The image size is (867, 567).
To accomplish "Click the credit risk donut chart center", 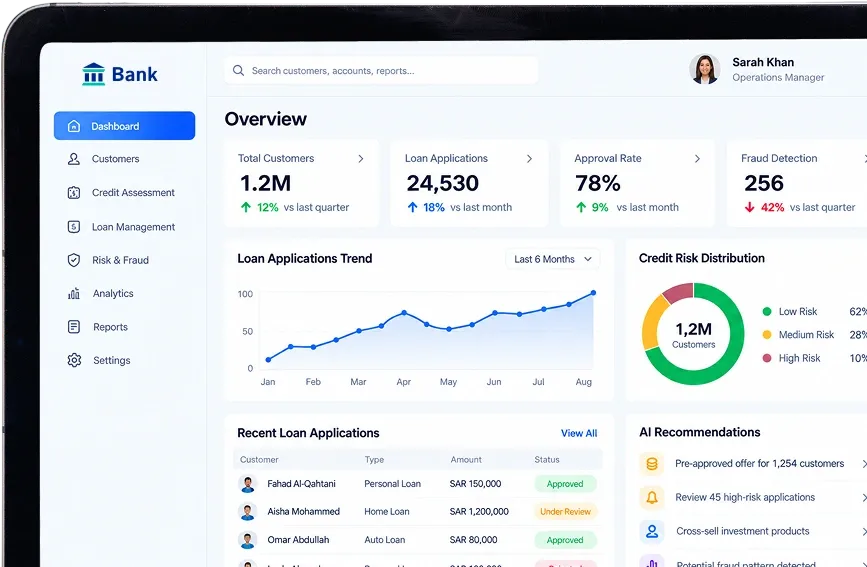I will [693, 334].
